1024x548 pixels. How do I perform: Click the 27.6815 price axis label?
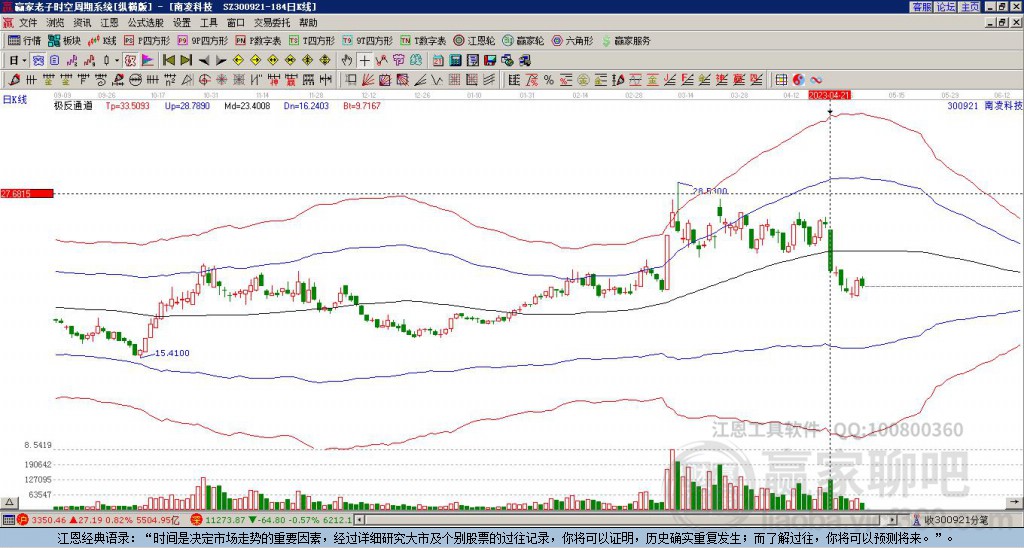click(x=27, y=193)
